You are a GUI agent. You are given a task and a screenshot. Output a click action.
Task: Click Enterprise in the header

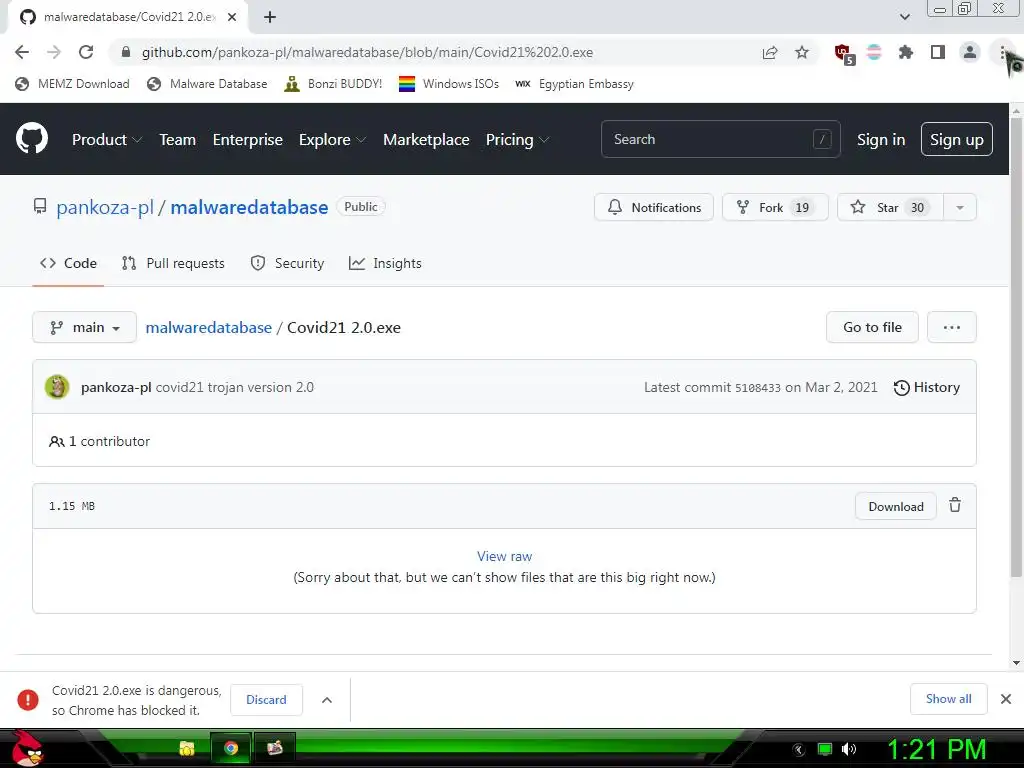(248, 140)
